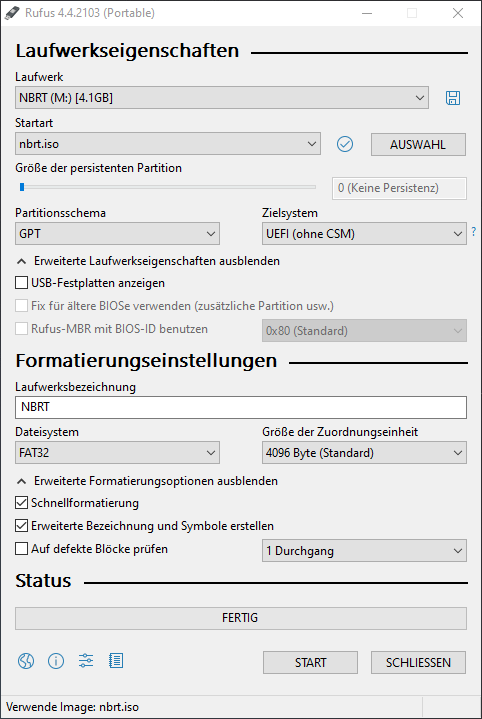
Task: Open the settings sliders icon
Action: pos(86,661)
